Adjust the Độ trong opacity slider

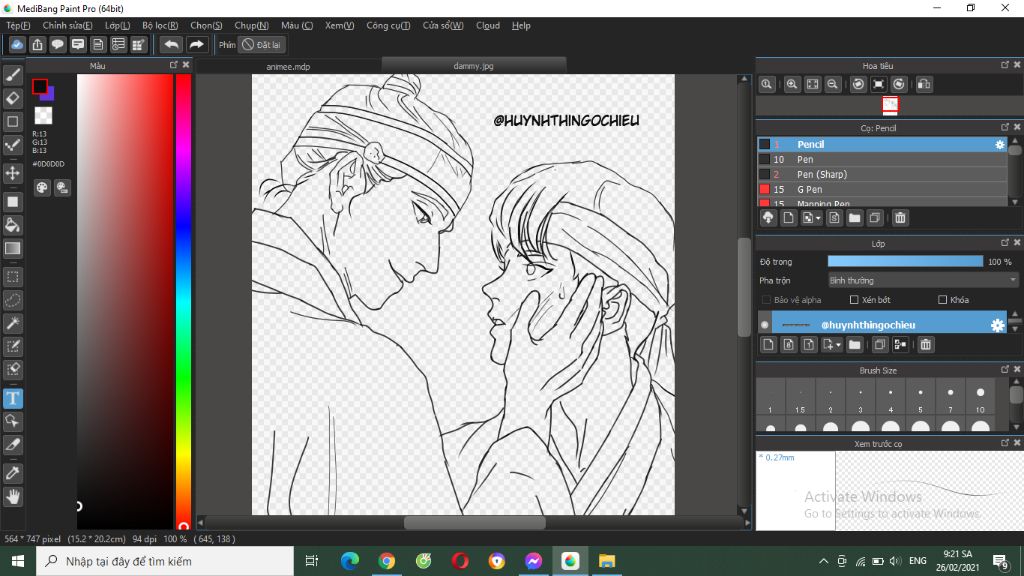905,261
